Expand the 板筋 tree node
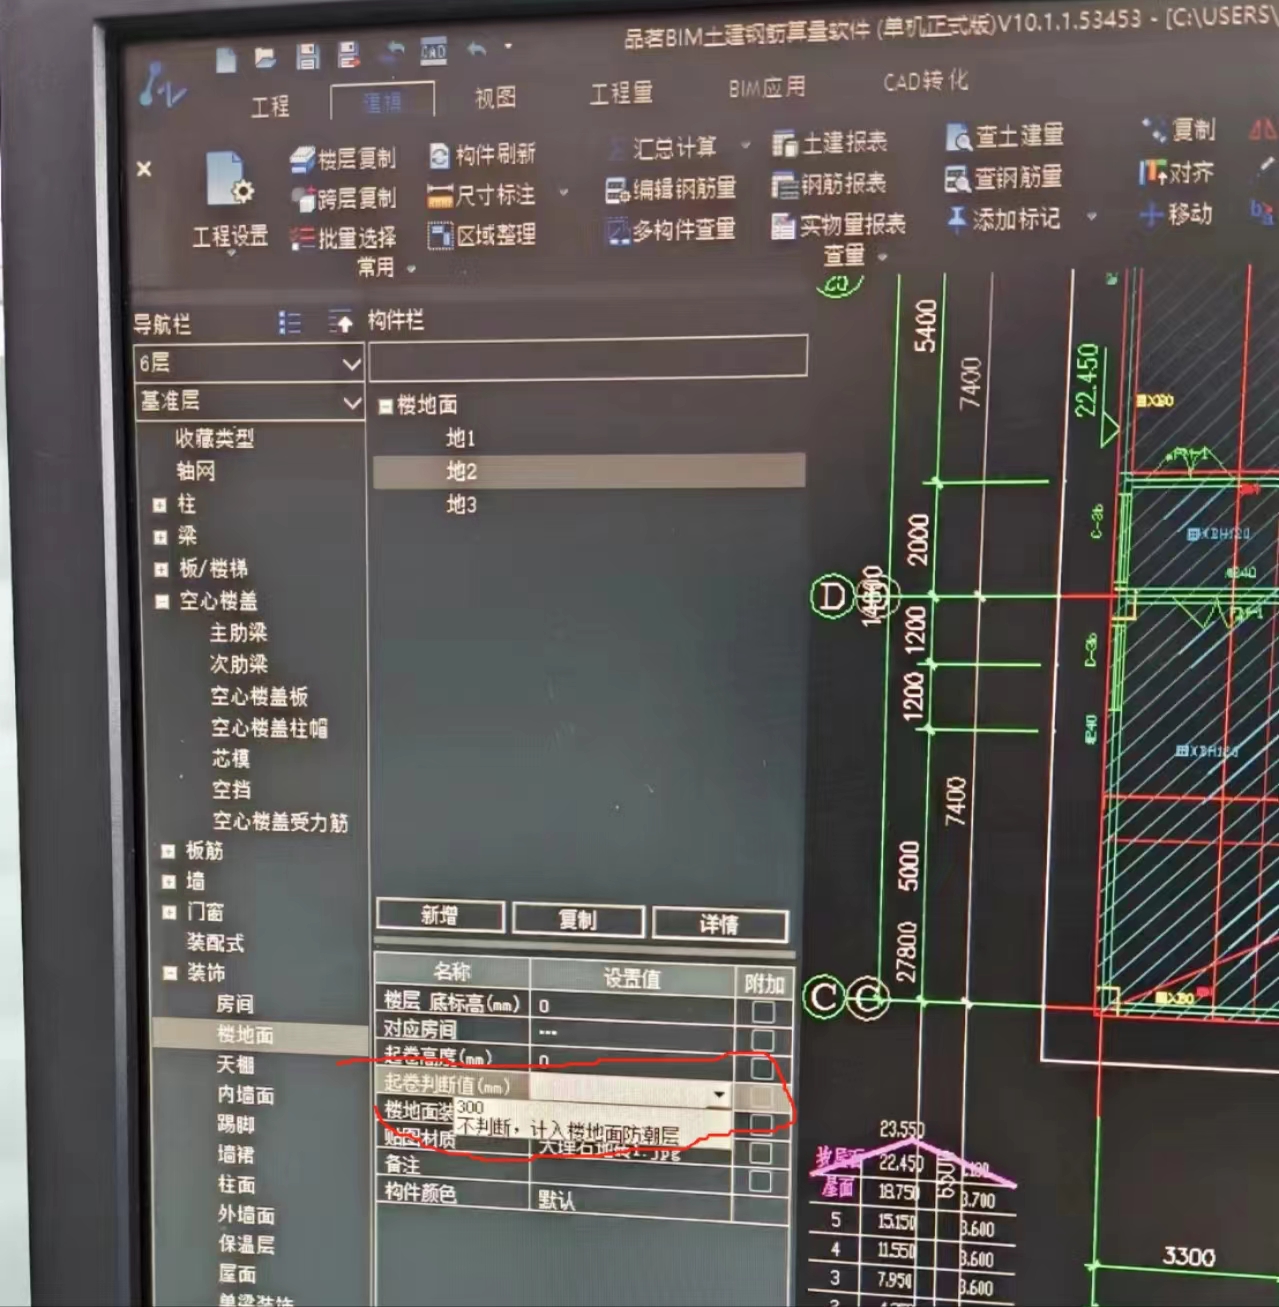 (x=168, y=851)
